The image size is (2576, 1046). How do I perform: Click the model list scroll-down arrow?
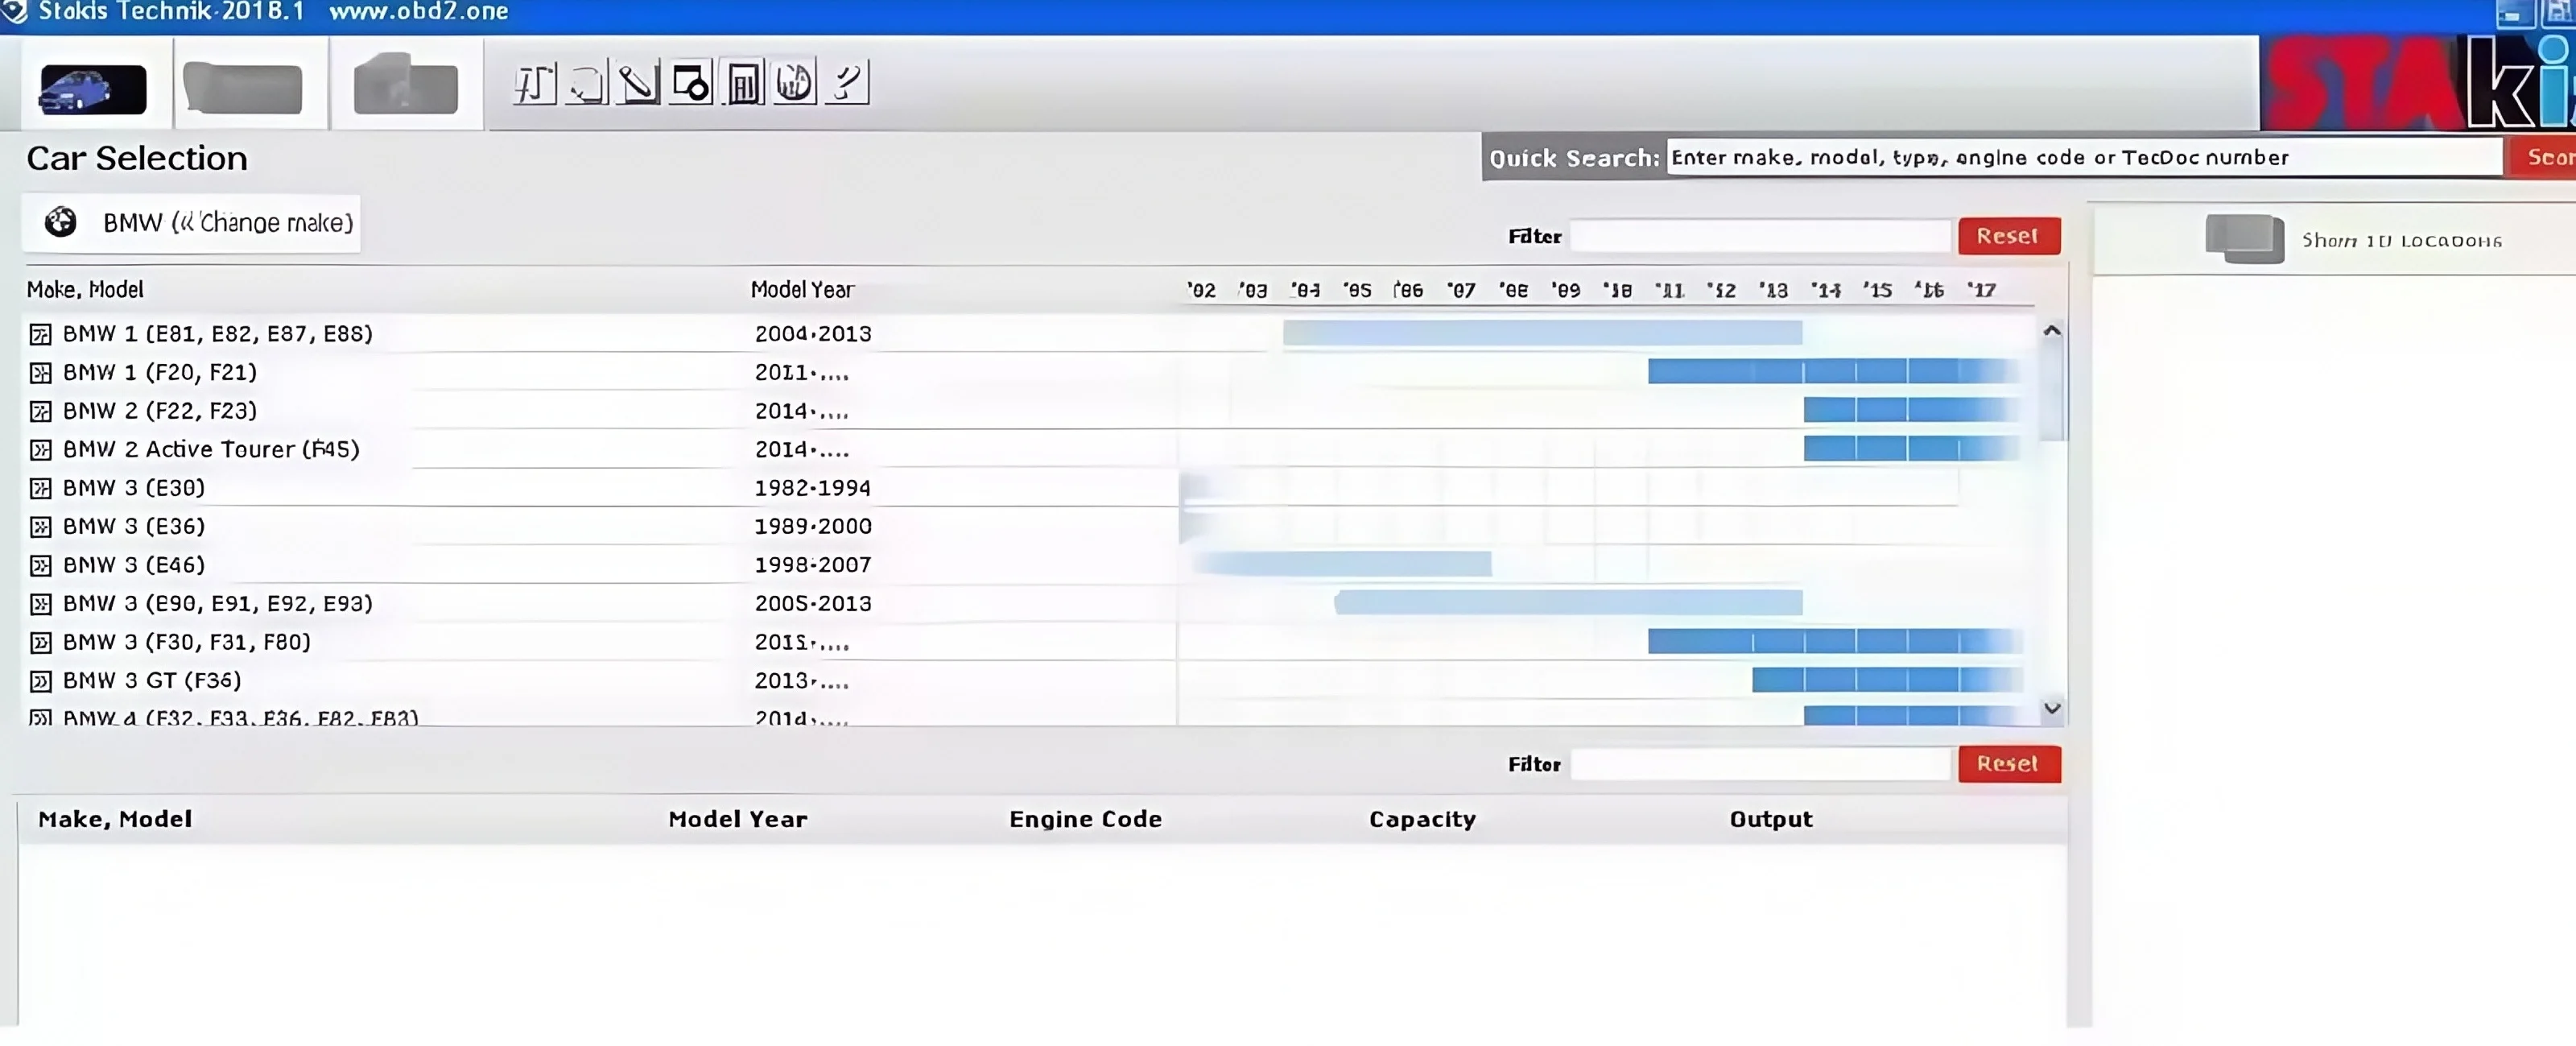2052,708
